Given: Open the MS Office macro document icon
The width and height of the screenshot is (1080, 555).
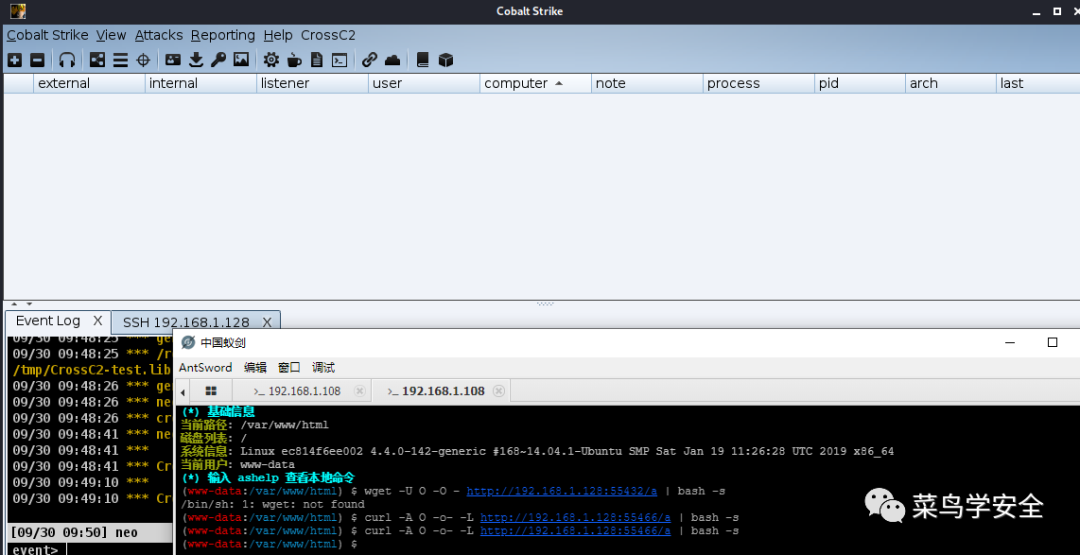Looking at the screenshot, I should point(316,60).
